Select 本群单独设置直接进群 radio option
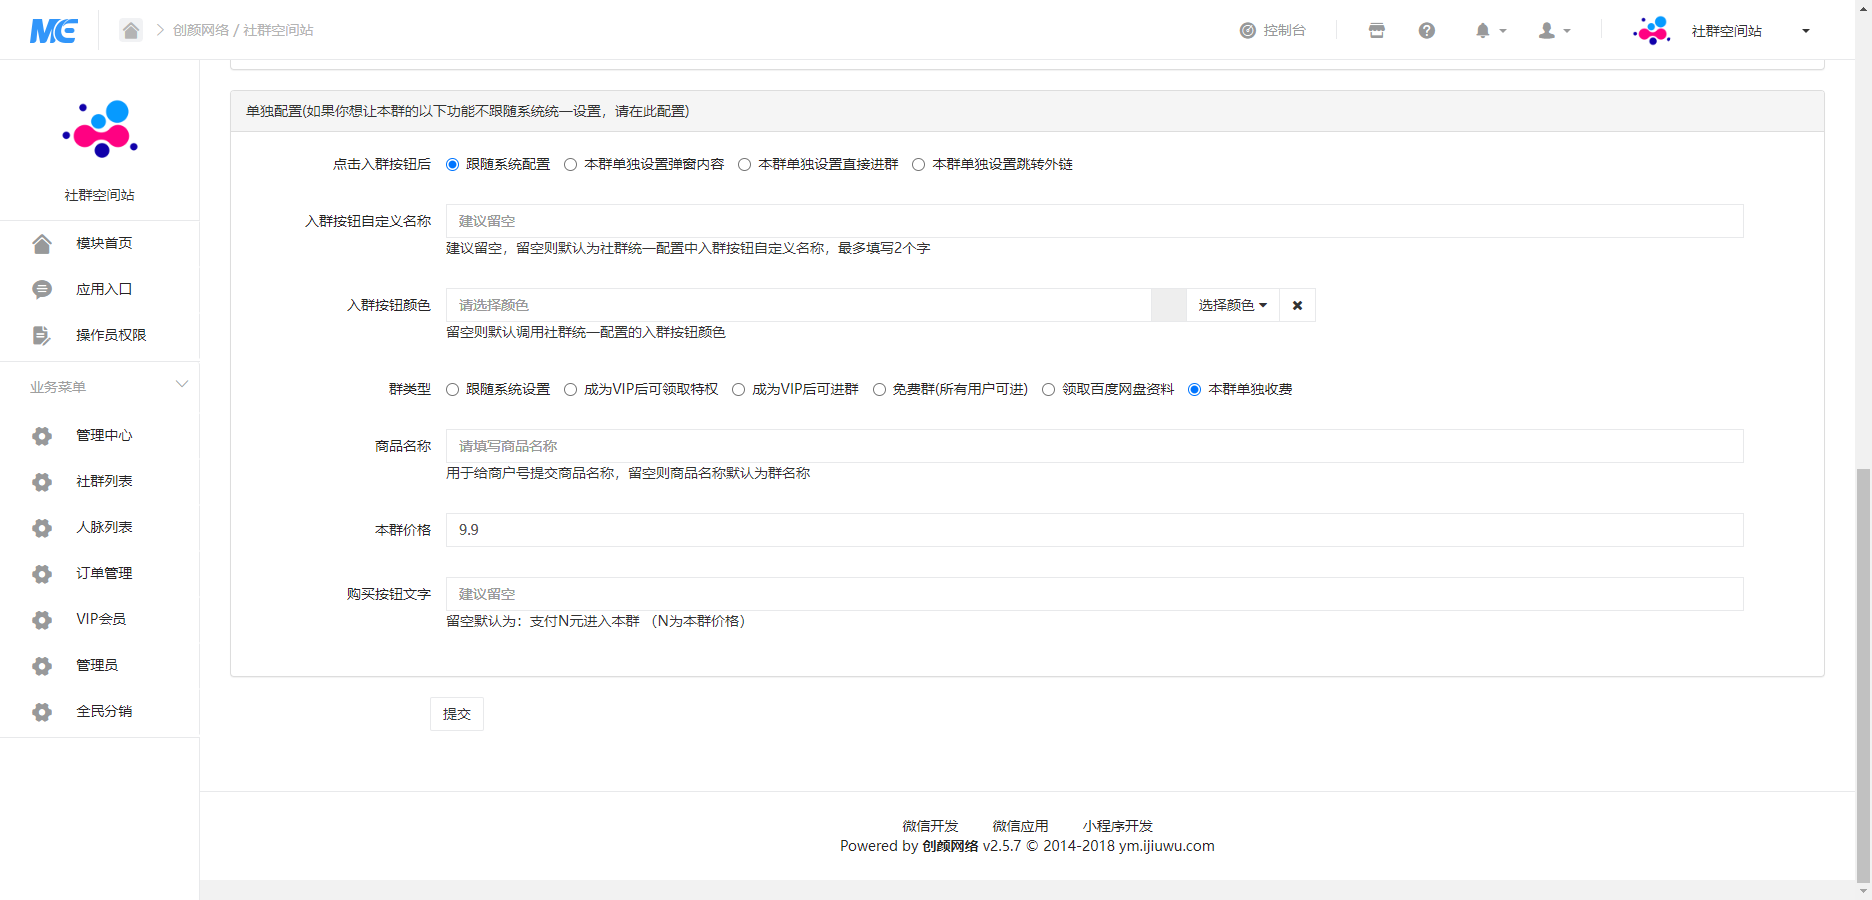The width and height of the screenshot is (1872, 900). point(745,165)
